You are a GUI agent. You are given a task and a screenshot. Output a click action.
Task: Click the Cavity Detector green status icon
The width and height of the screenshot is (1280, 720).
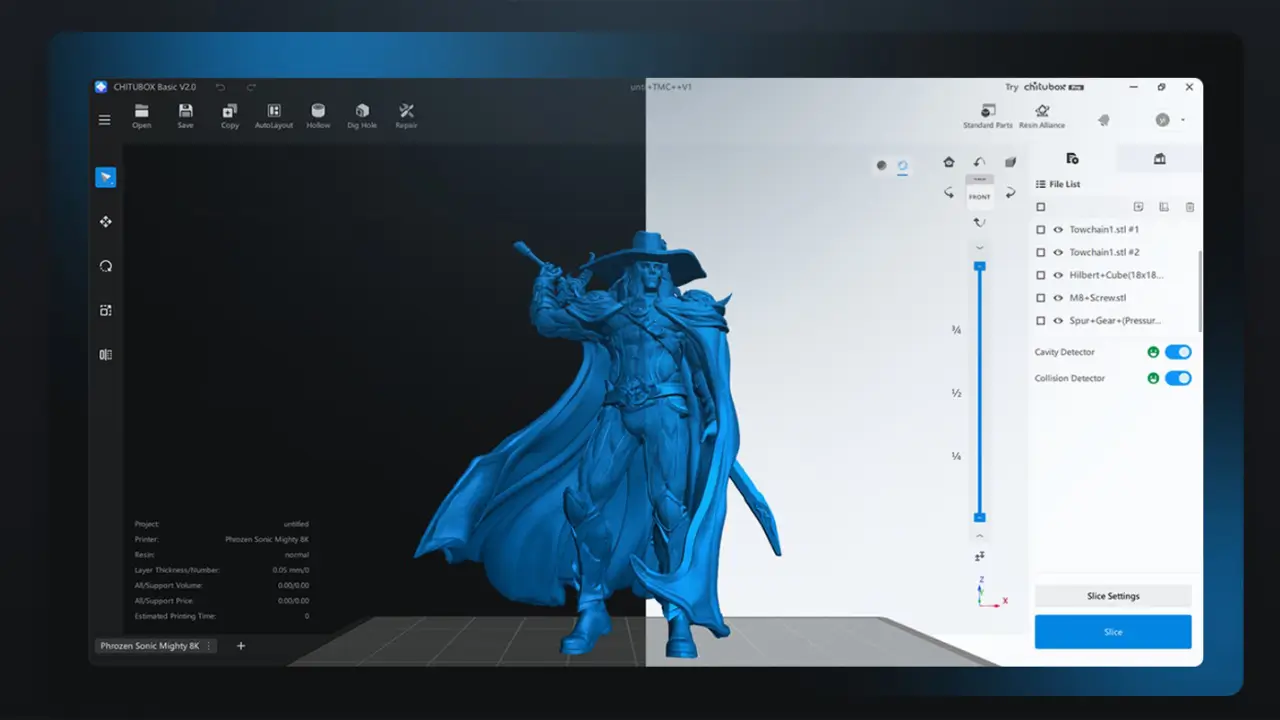point(1153,352)
